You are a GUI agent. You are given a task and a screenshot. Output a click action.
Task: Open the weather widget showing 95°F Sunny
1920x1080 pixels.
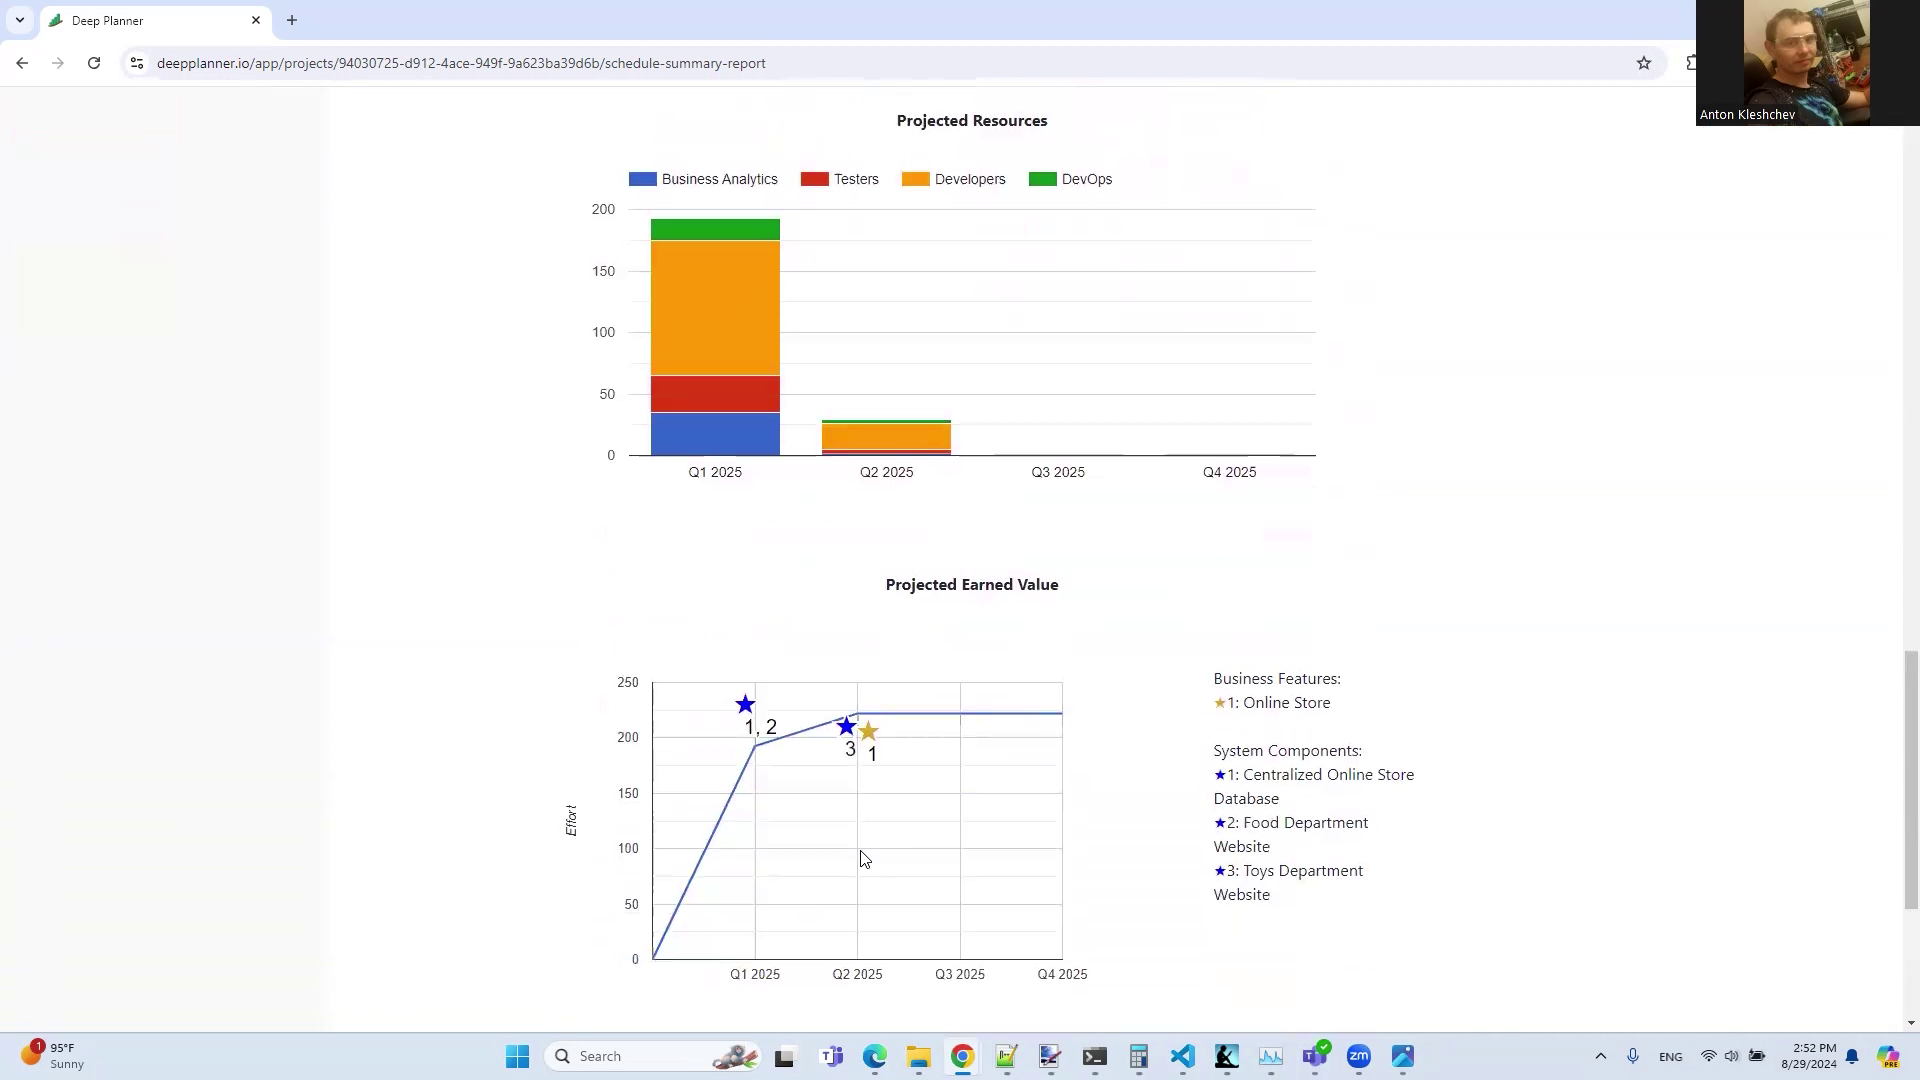pos(52,1056)
